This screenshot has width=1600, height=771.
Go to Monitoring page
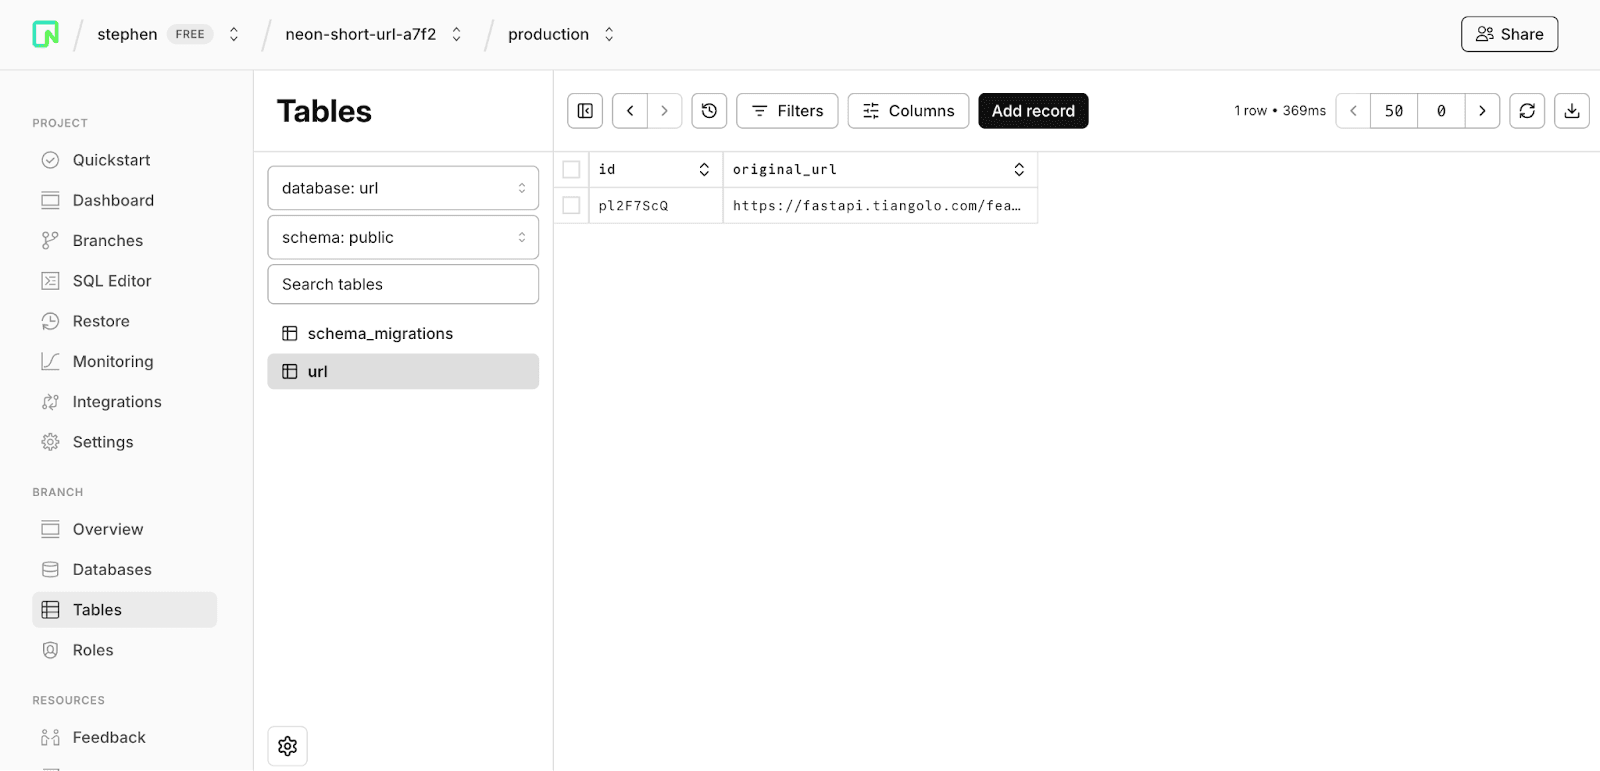(112, 362)
